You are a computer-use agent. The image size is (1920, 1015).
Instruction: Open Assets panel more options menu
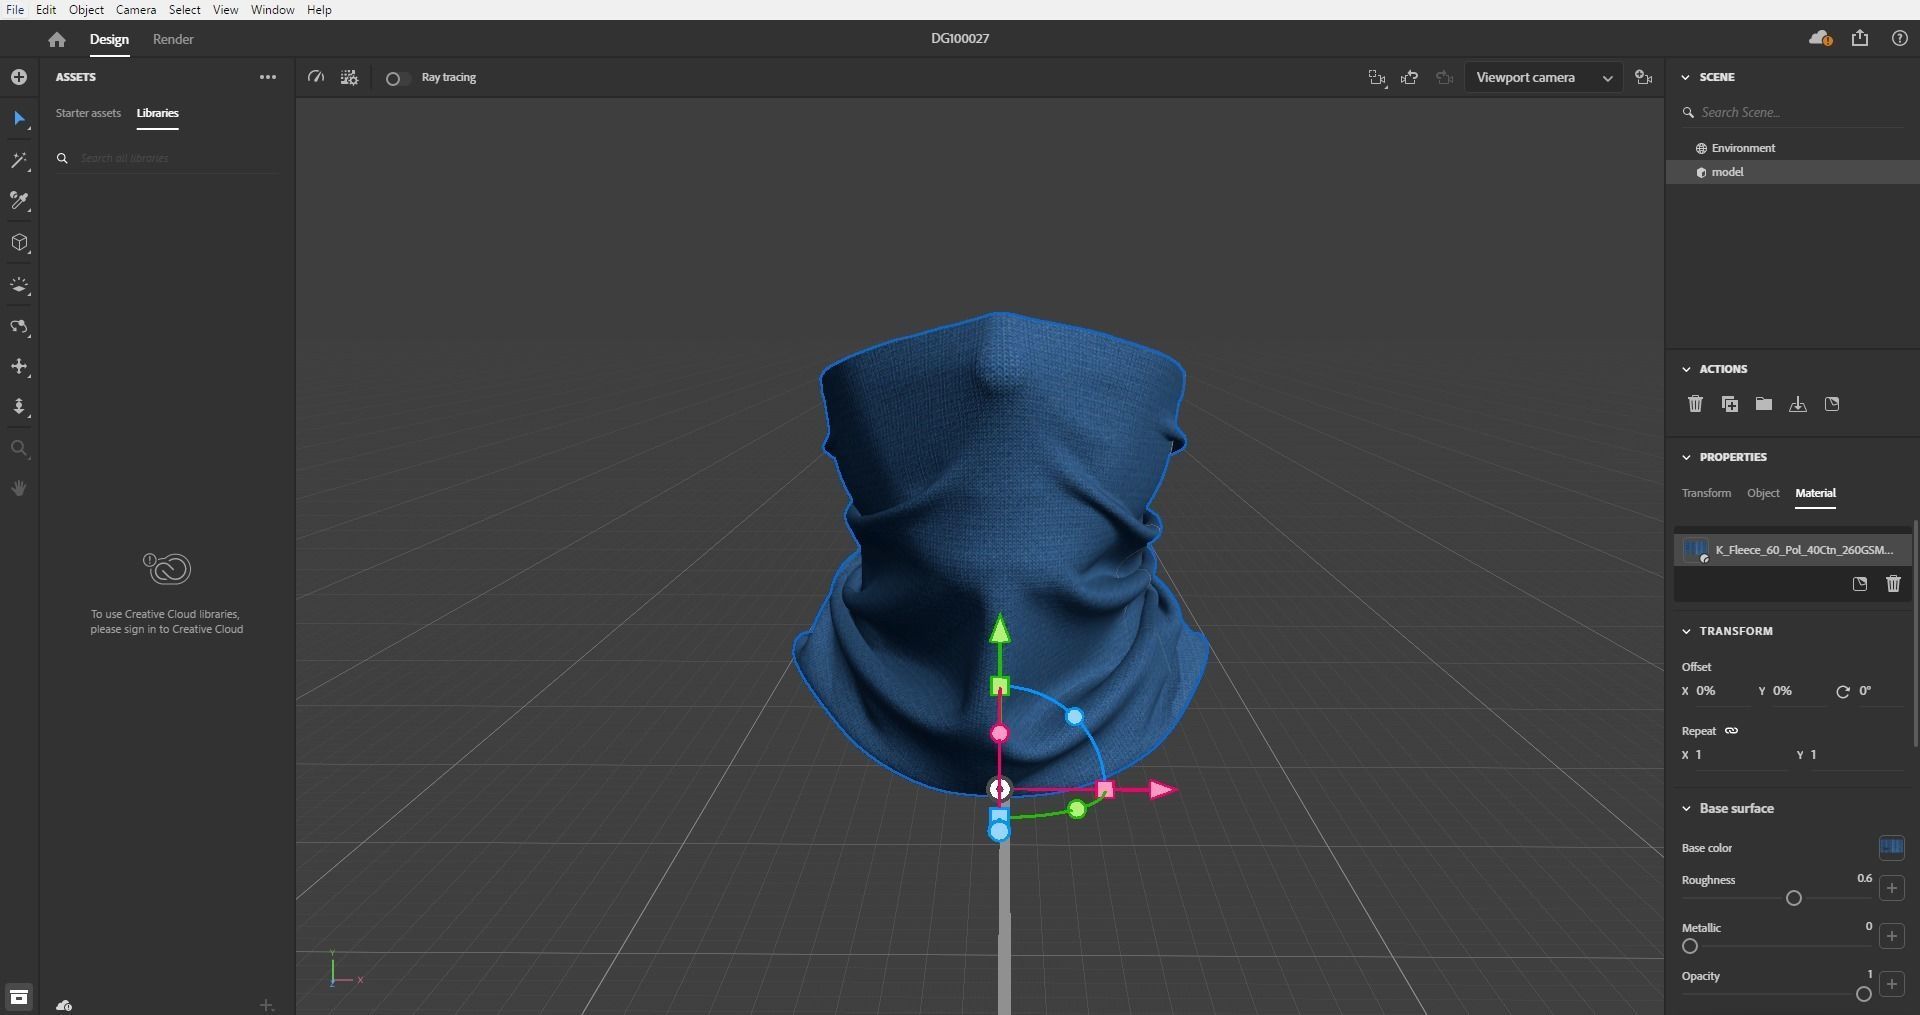pos(267,77)
